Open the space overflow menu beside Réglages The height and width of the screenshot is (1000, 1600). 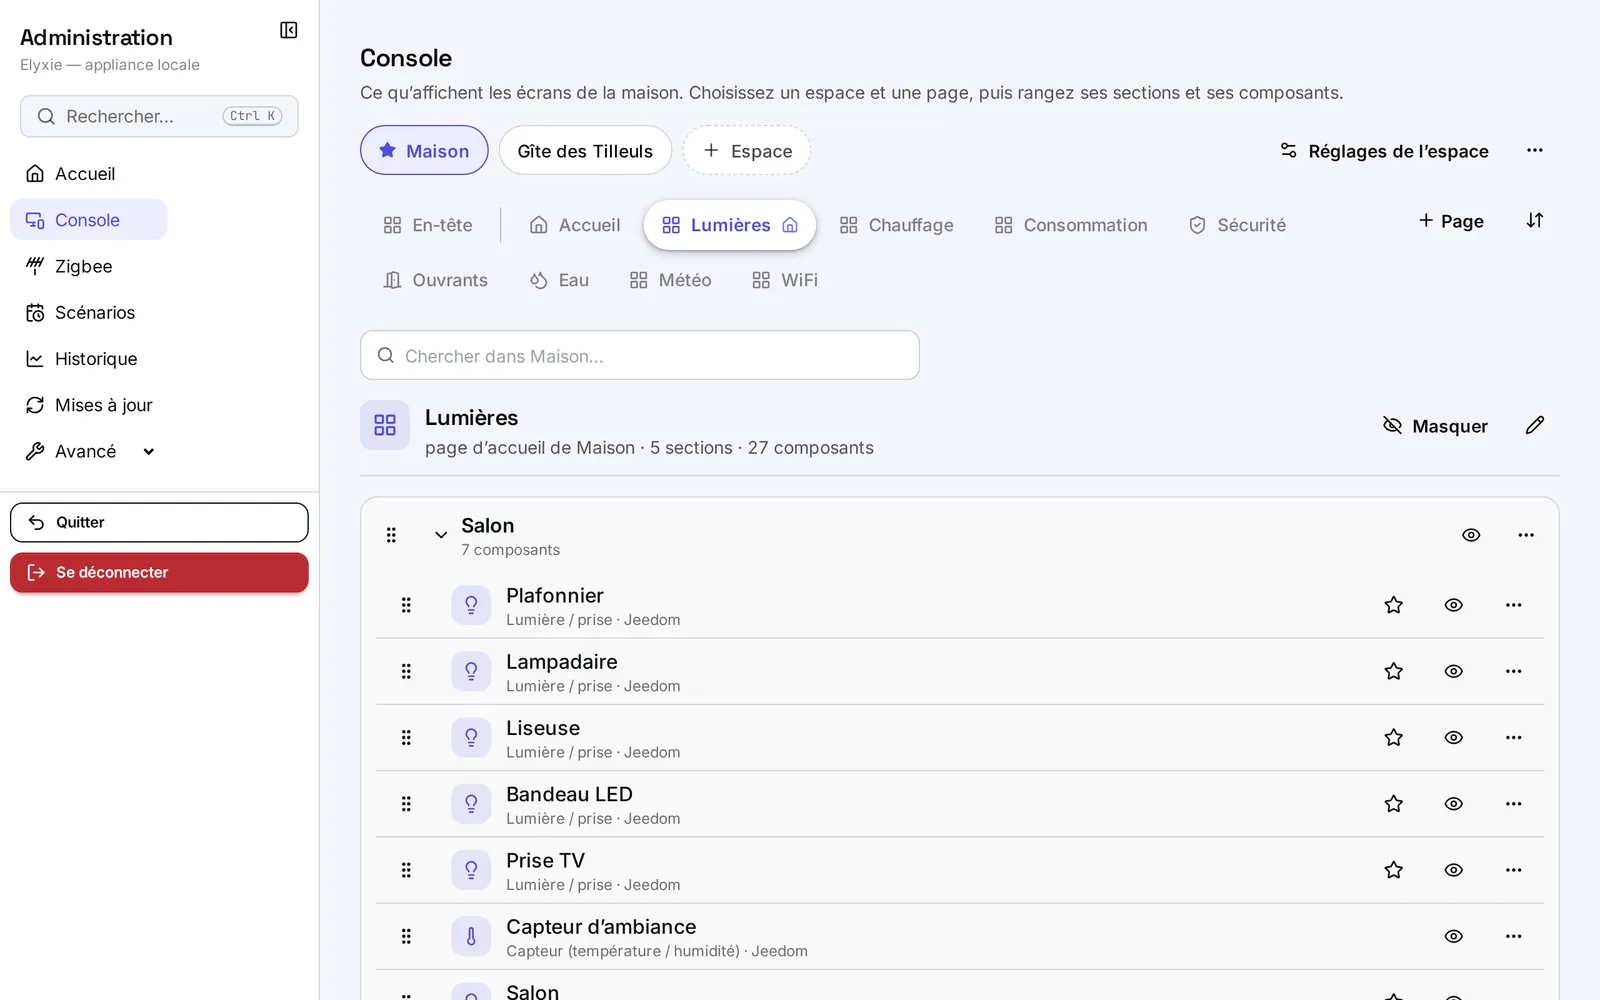point(1534,150)
